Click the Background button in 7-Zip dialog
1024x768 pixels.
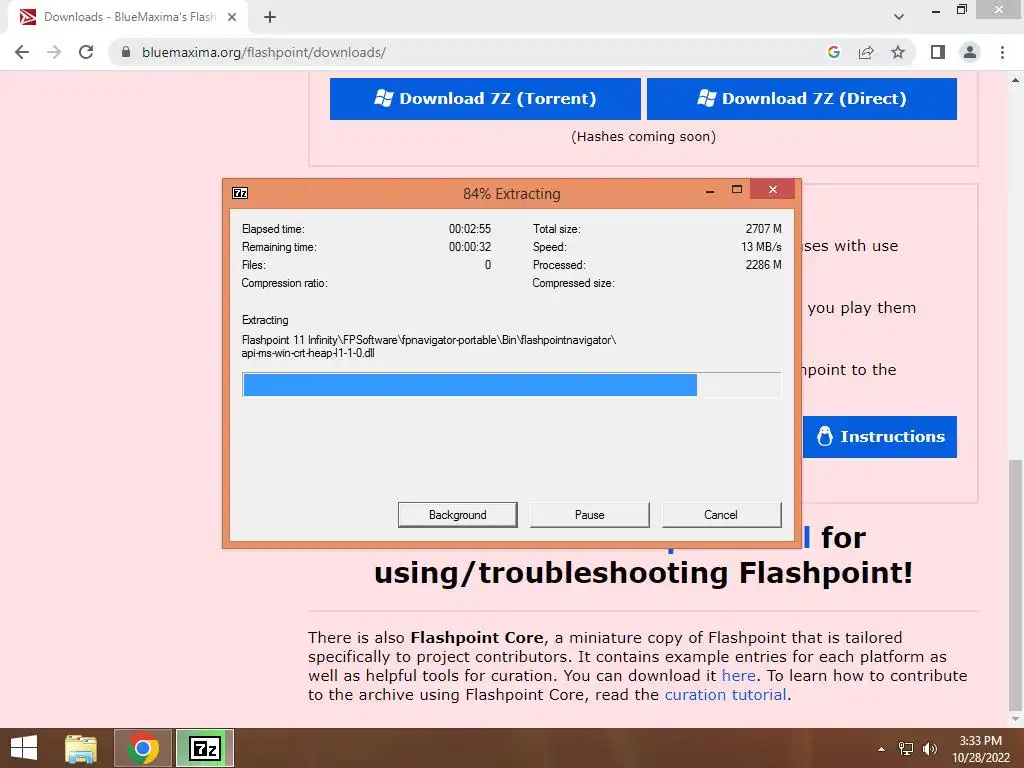(457, 515)
